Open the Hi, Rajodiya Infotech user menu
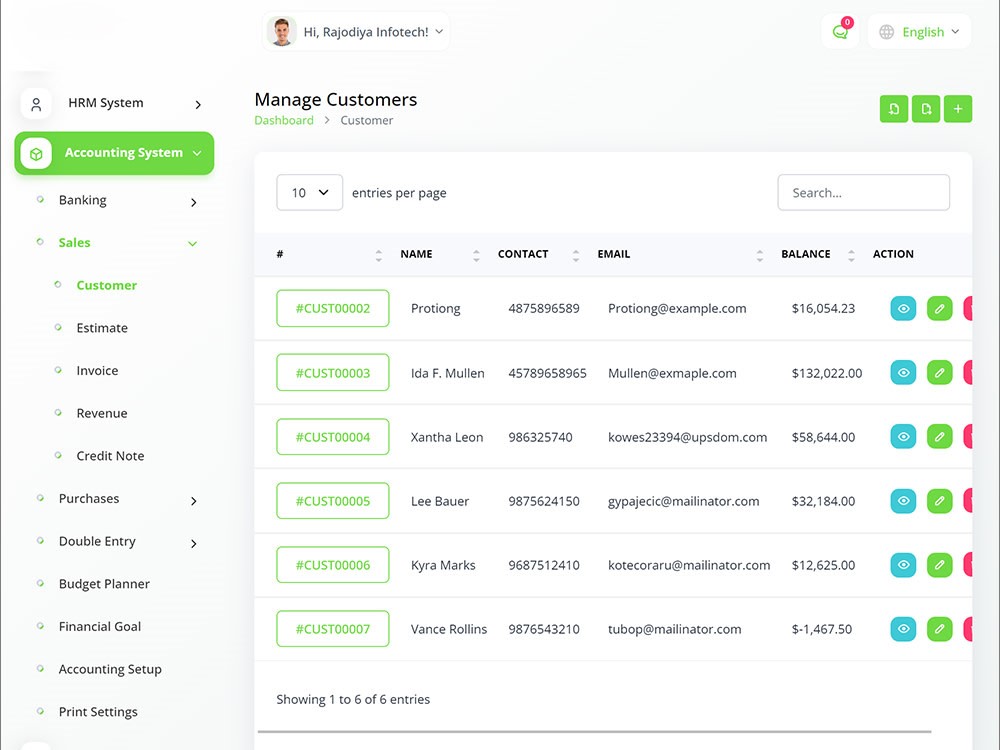Image resolution: width=1000 pixels, height=750 pixels. (356, 32)
